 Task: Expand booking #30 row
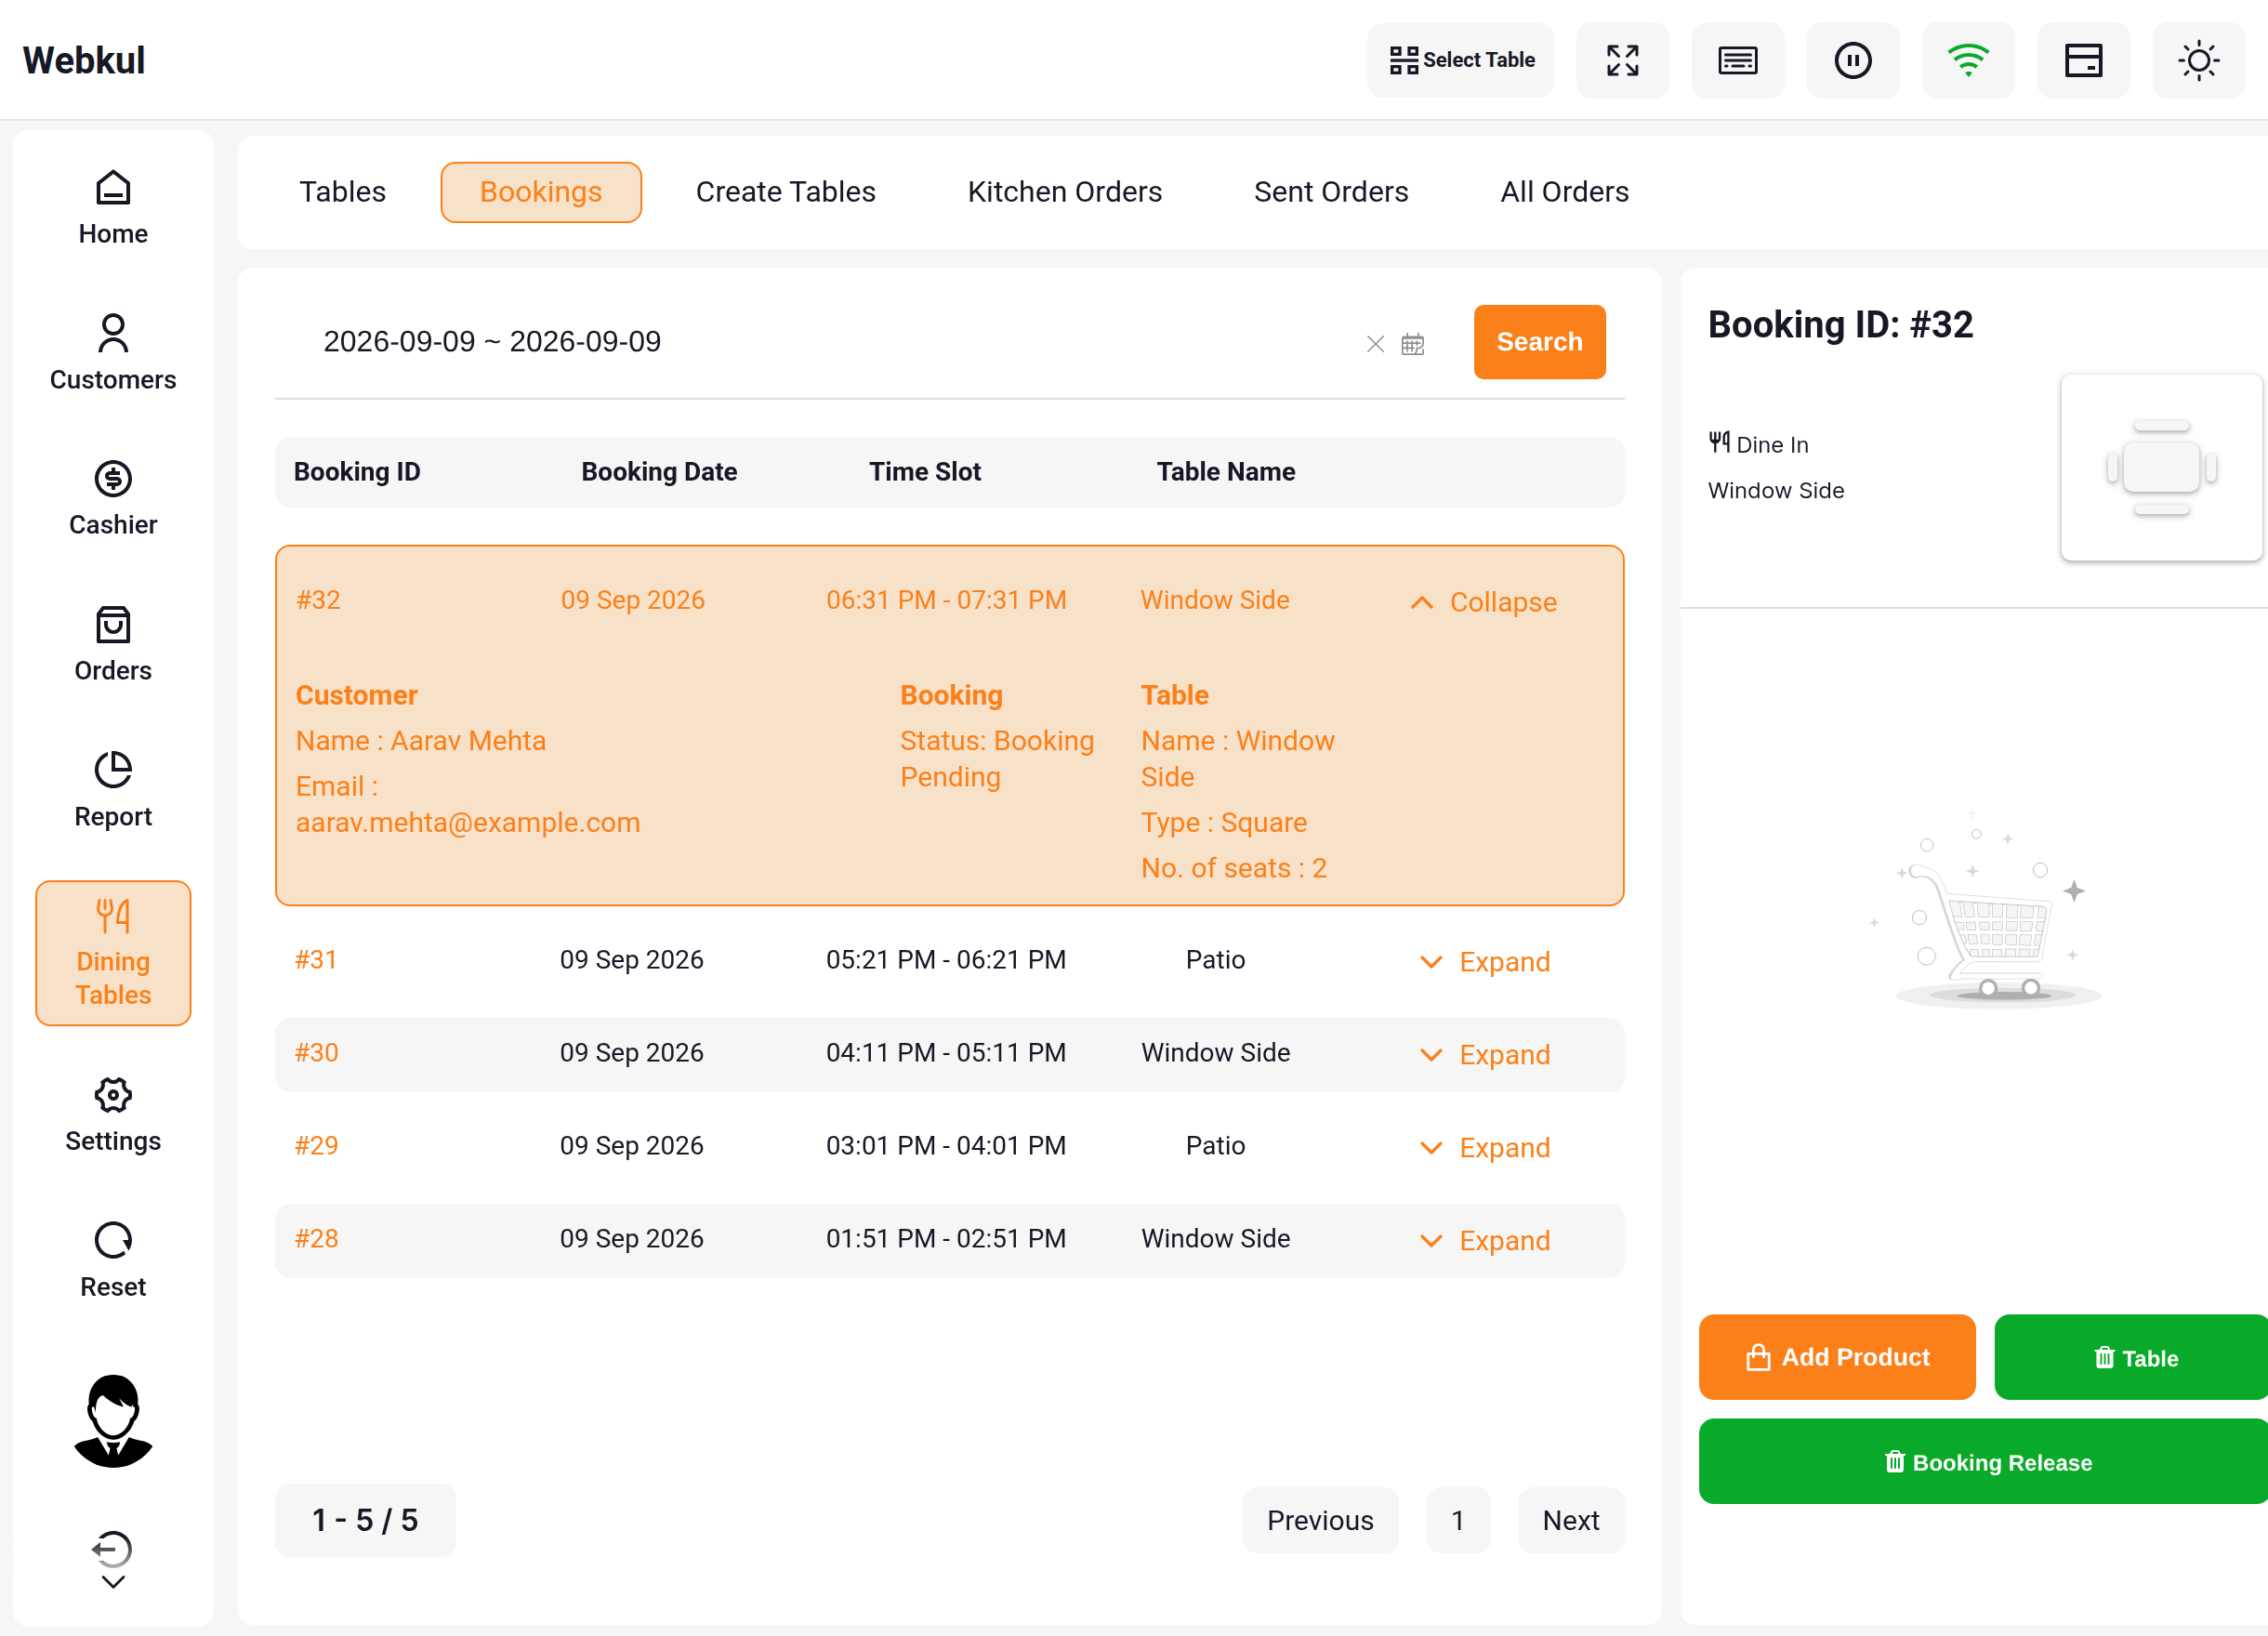1486,1055
